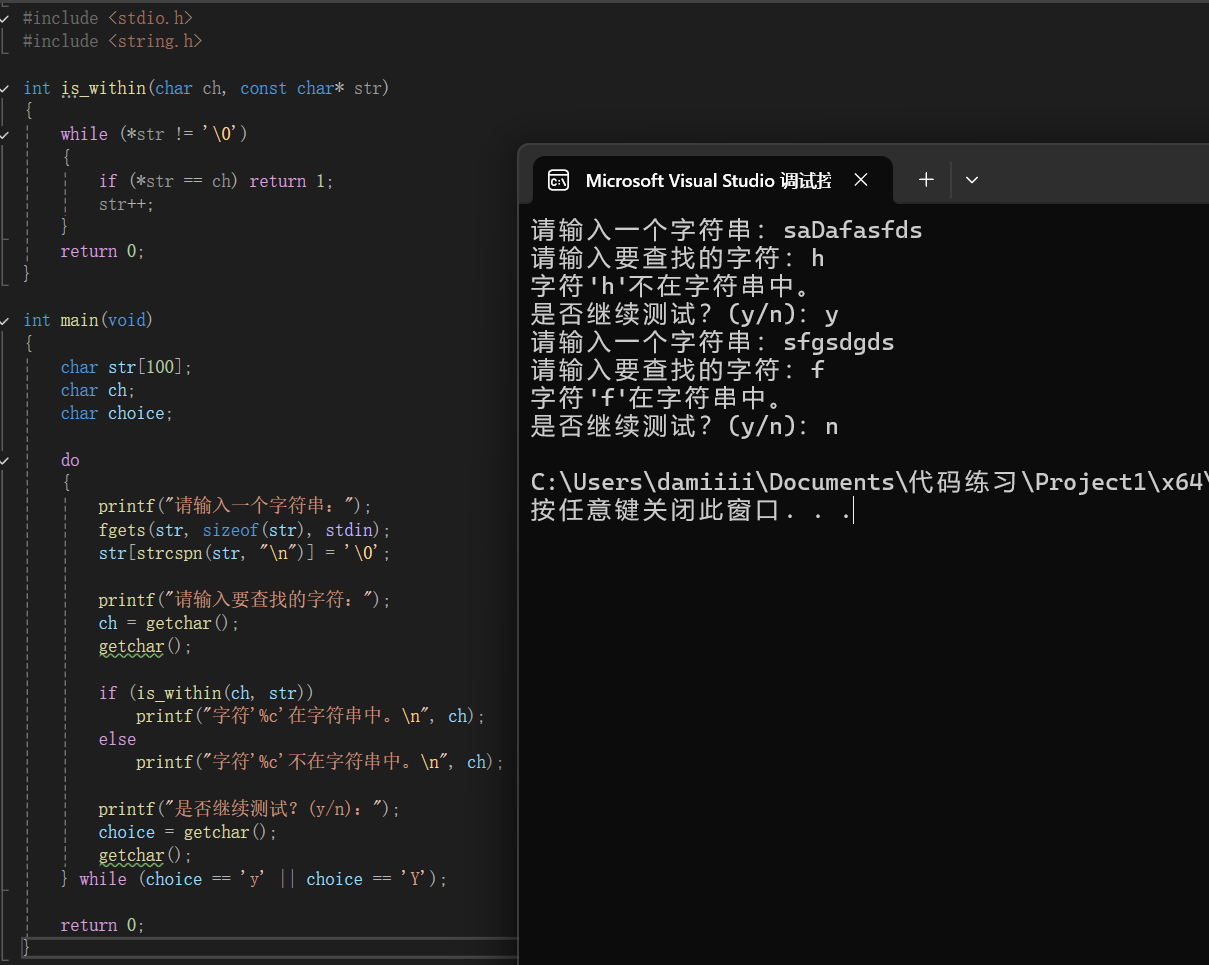Click the 'if (*str == ch) return 1;' line

(216, 181)
